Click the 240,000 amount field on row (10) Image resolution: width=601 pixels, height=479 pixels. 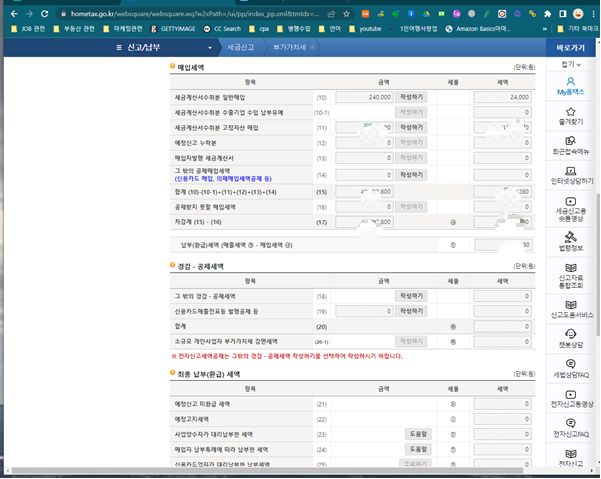[364, 97]
